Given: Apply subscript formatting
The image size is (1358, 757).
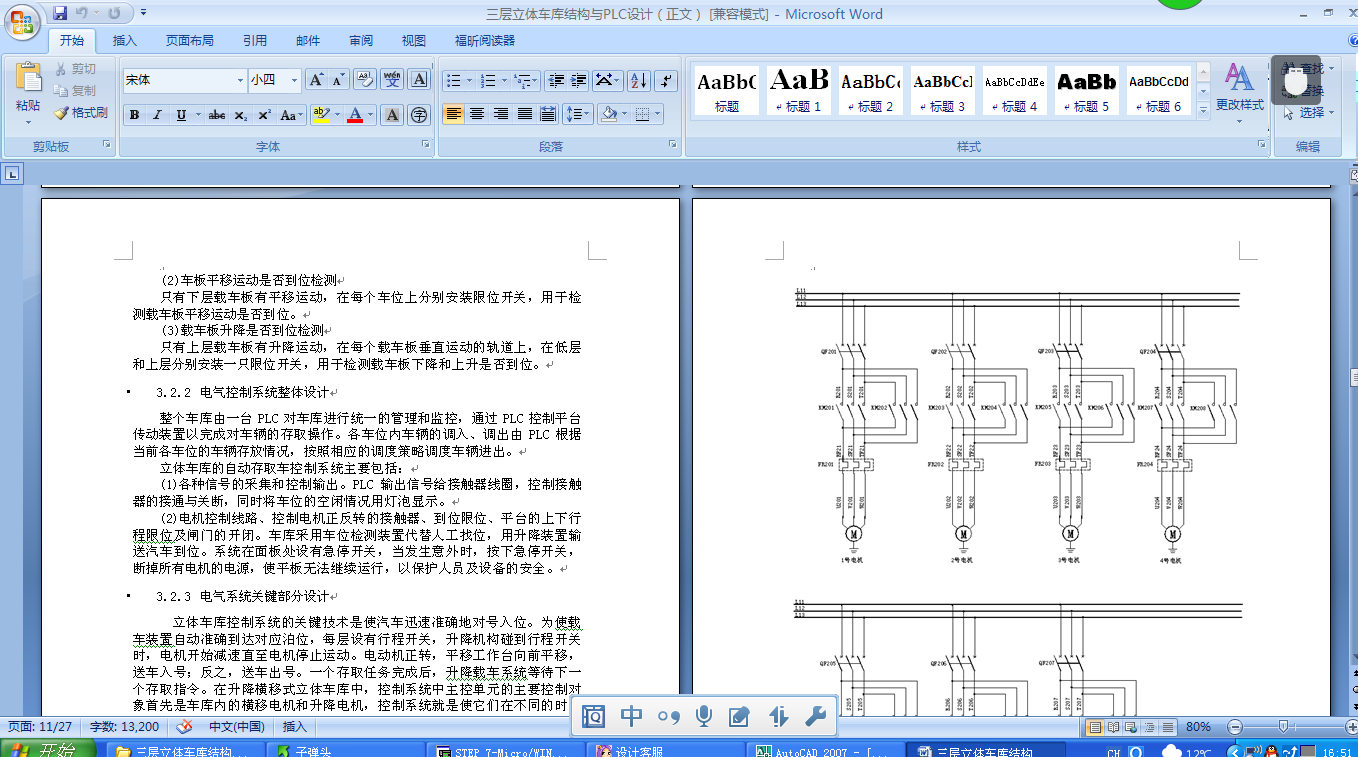Looking at the screenshot, I should (x=241, y=115).
